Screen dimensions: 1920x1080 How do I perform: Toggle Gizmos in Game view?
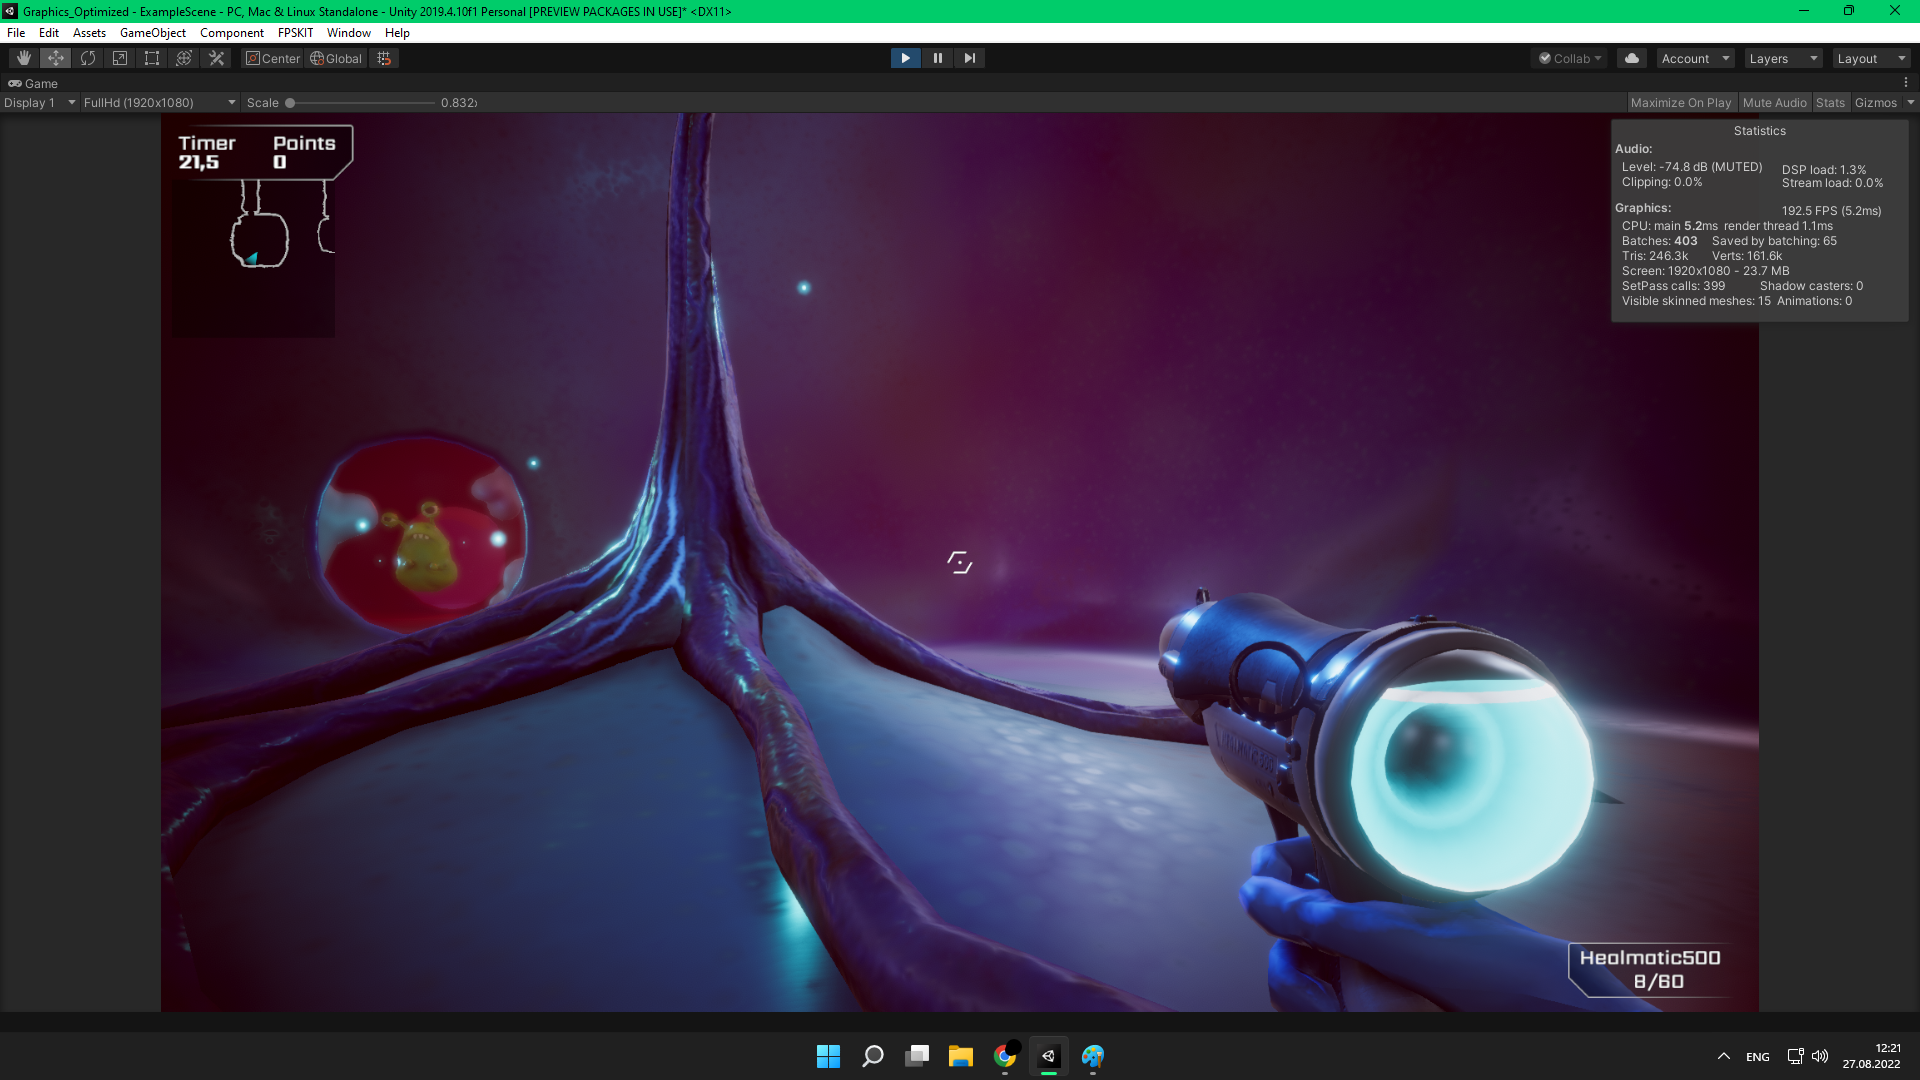pyautogui.click(x=1875, y=102)
